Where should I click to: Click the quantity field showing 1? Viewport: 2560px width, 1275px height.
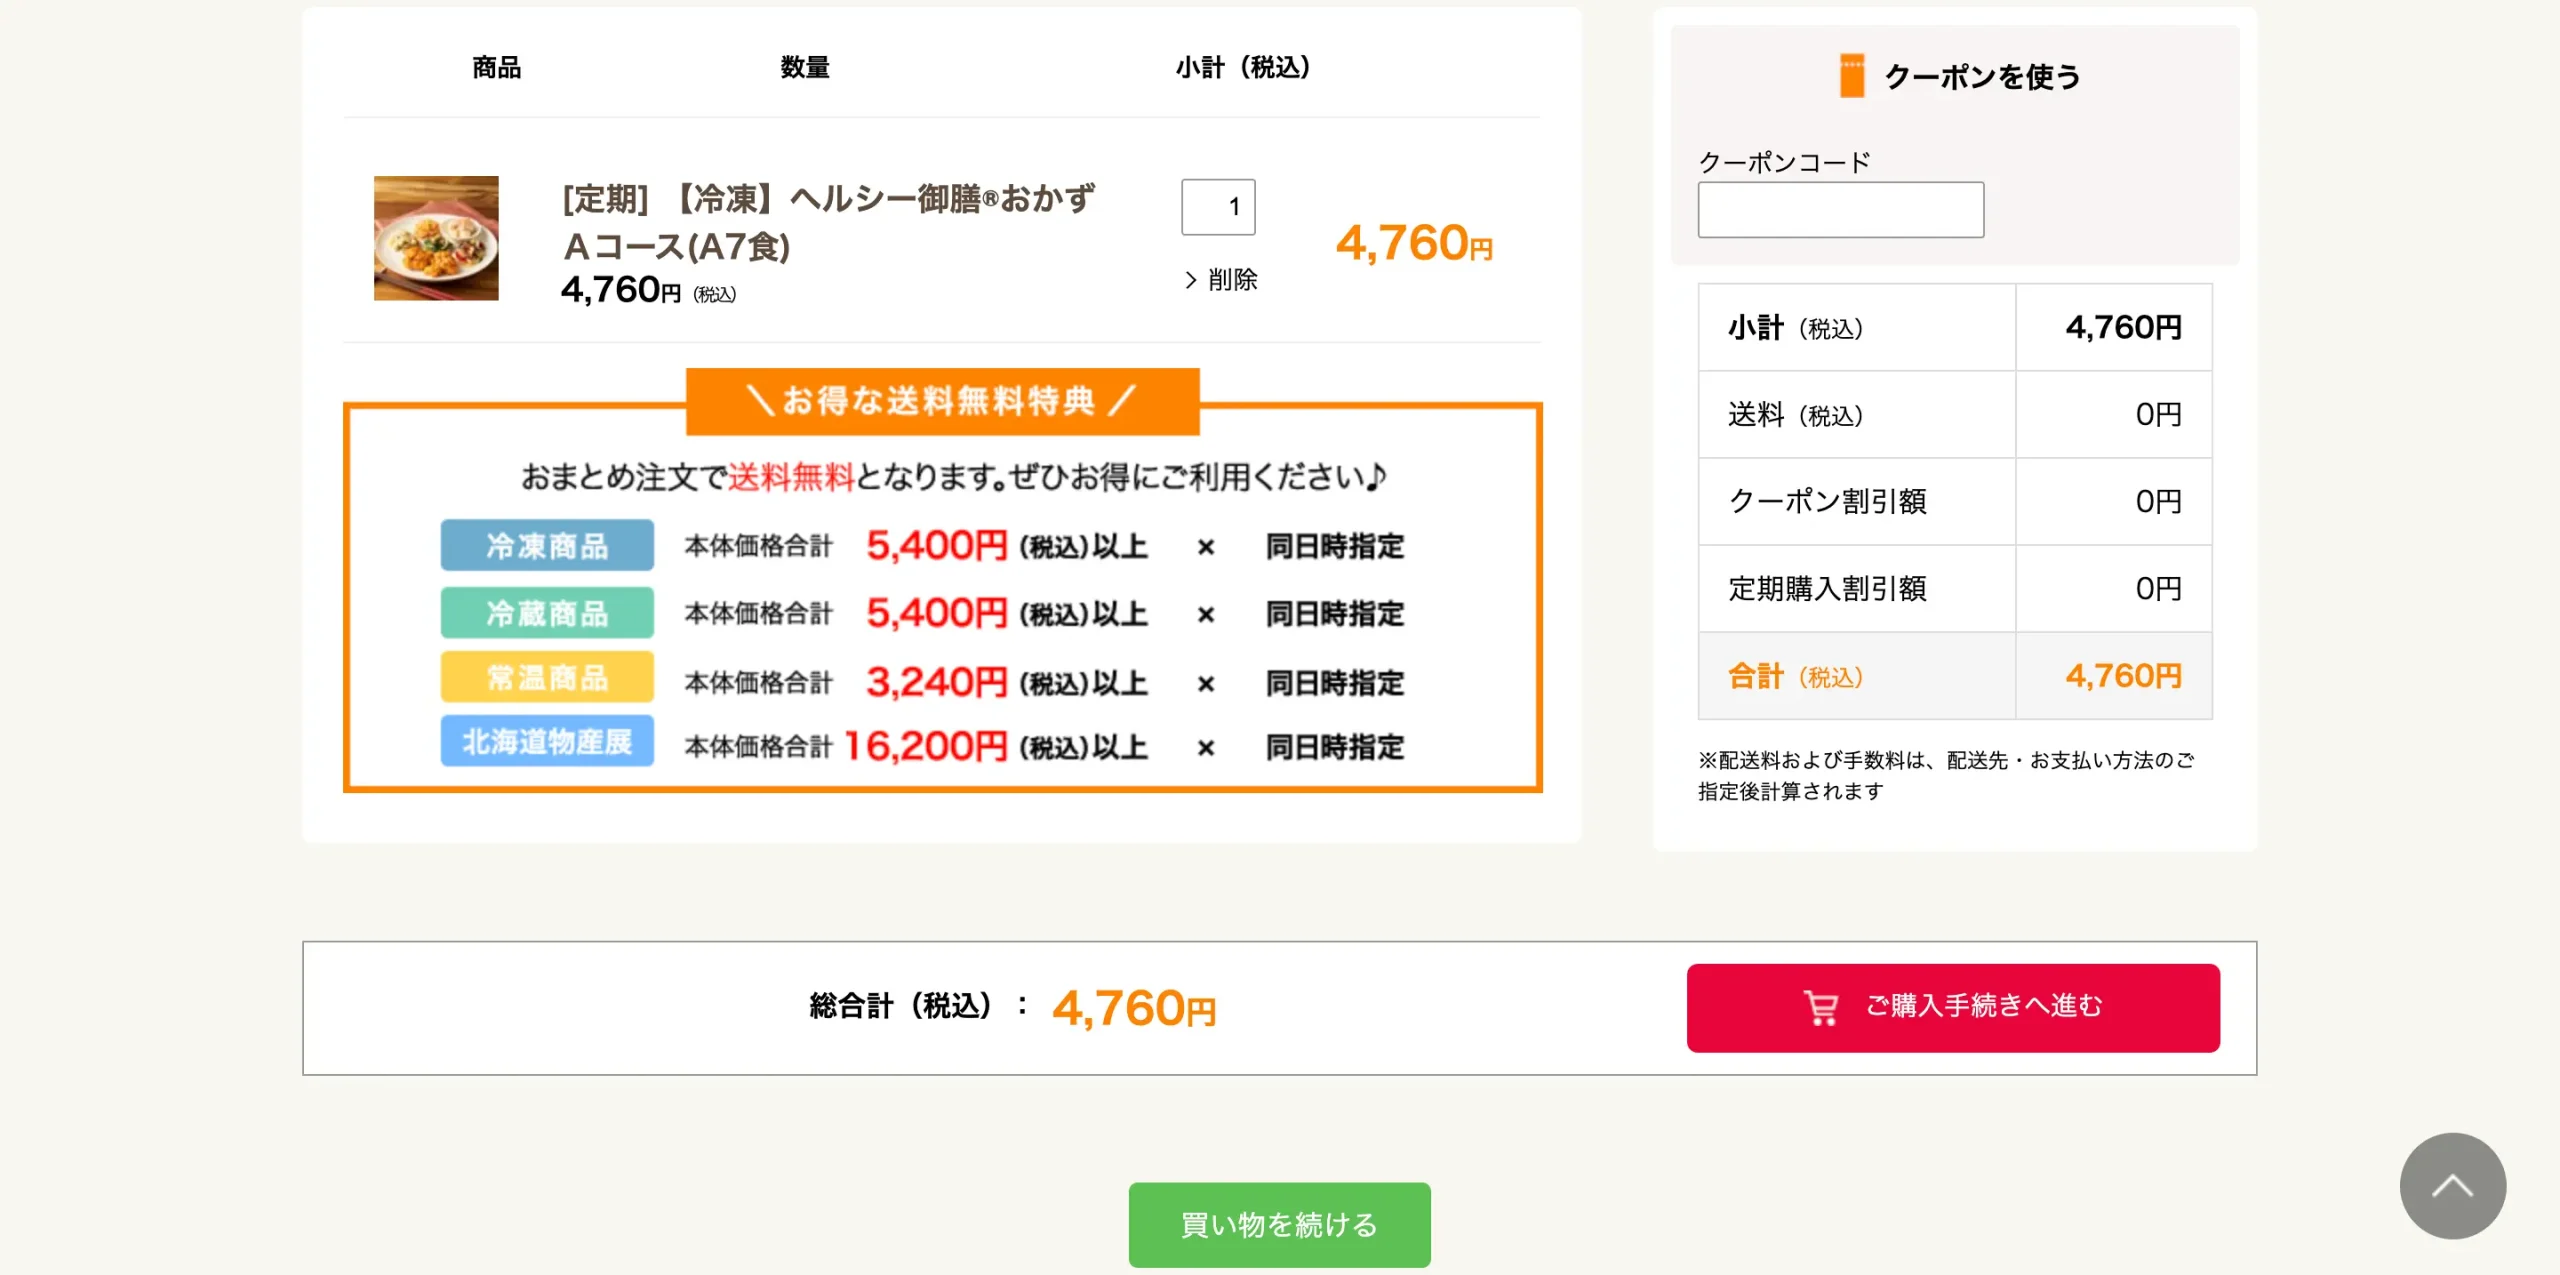[1218, 207]
